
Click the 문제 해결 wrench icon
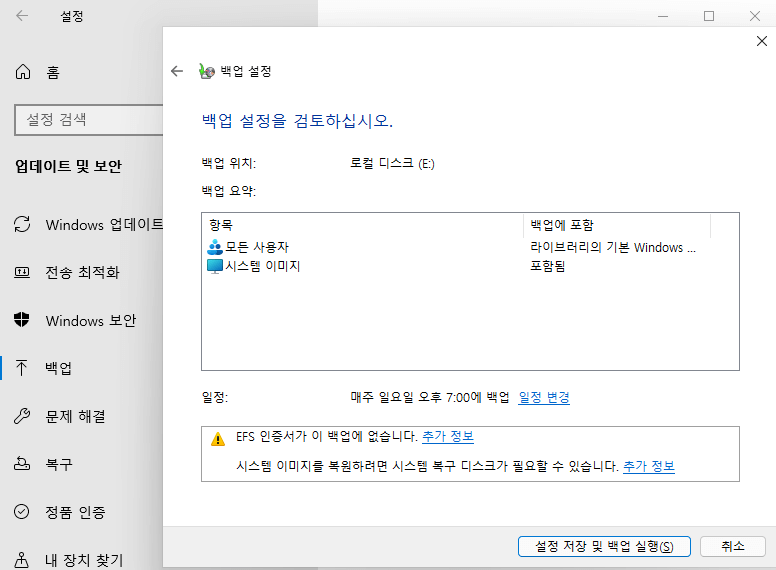(22, 416)
